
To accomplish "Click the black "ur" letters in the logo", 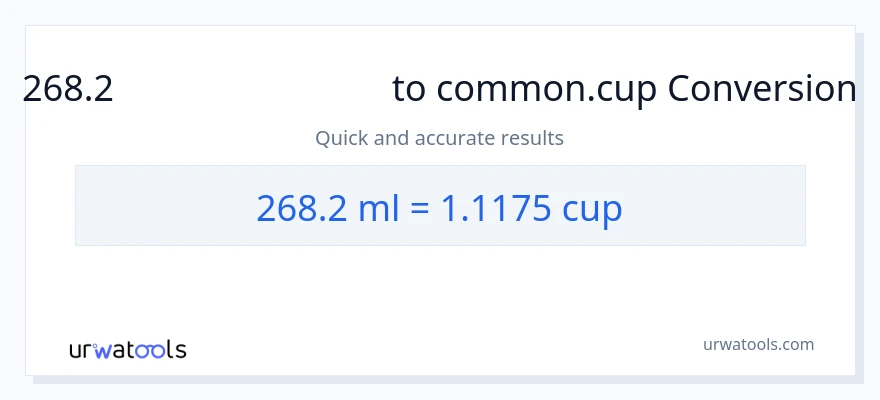I will pos(80,351).
